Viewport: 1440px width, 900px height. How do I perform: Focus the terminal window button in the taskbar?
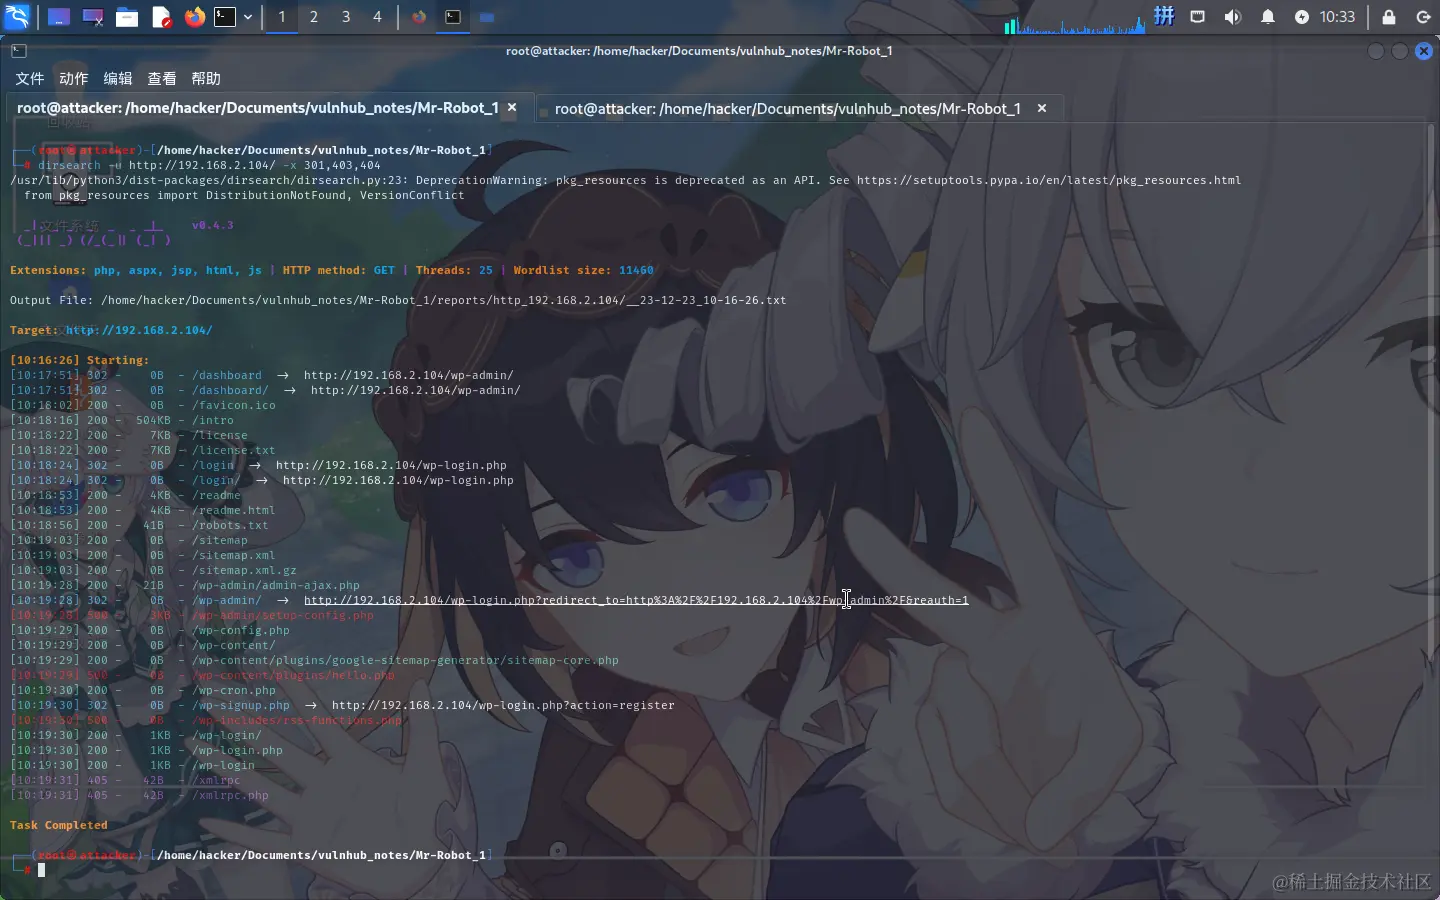[453, 17]
